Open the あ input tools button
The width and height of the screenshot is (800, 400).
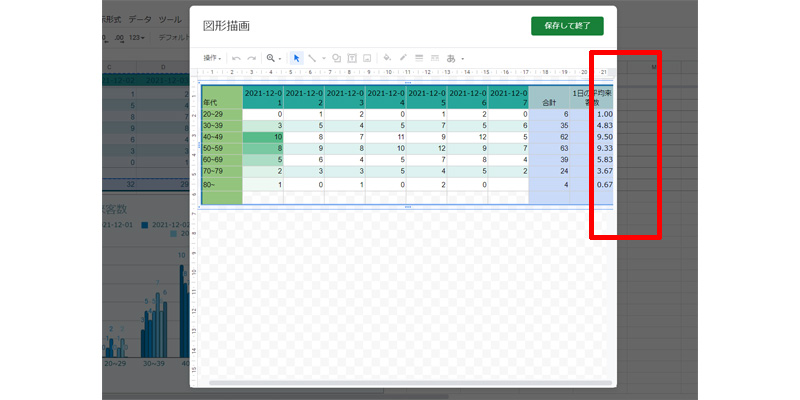click(x=451, y=59)
